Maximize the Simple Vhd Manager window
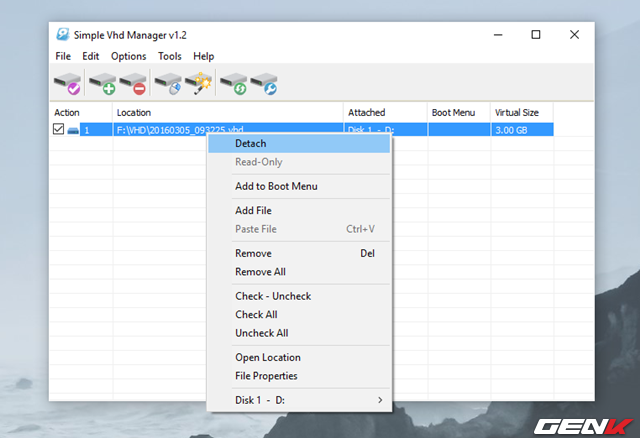Screen dimensions: 640x438 [536, 35]
